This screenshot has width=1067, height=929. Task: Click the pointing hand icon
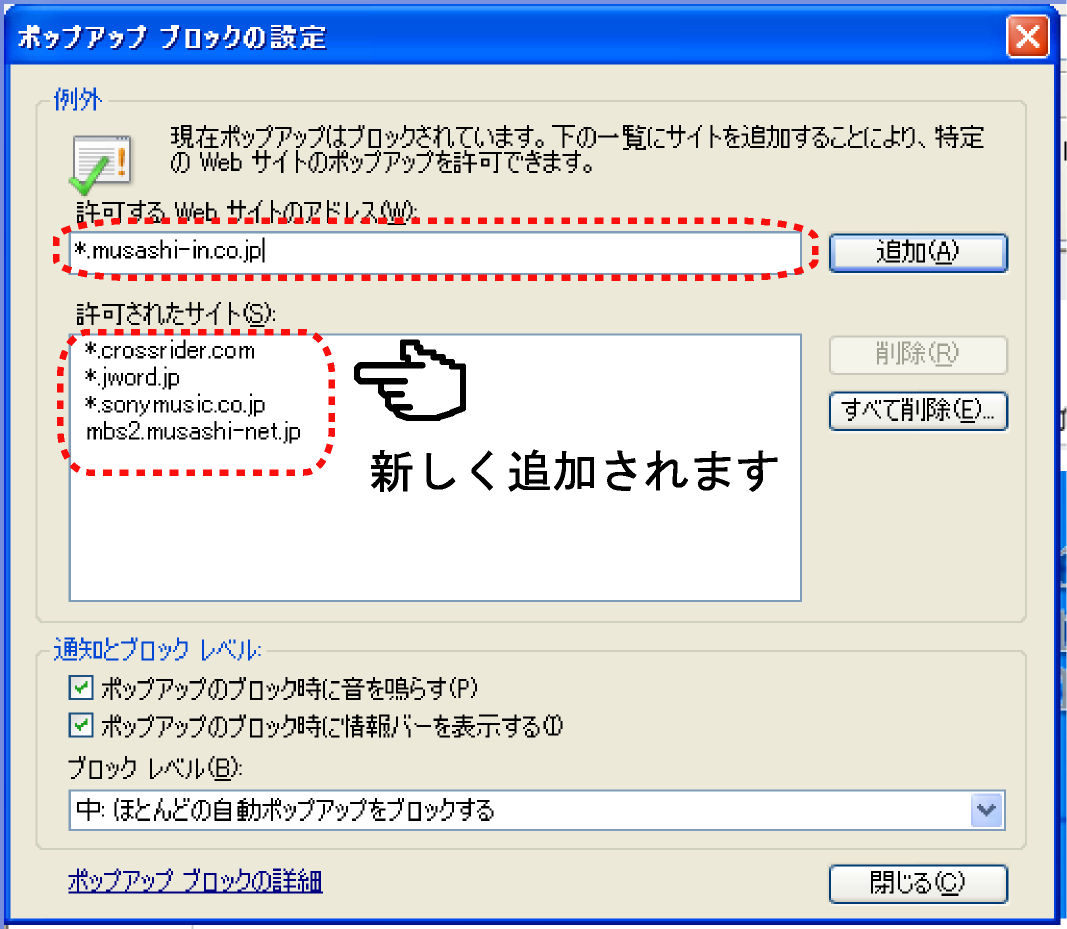[410, 380]
